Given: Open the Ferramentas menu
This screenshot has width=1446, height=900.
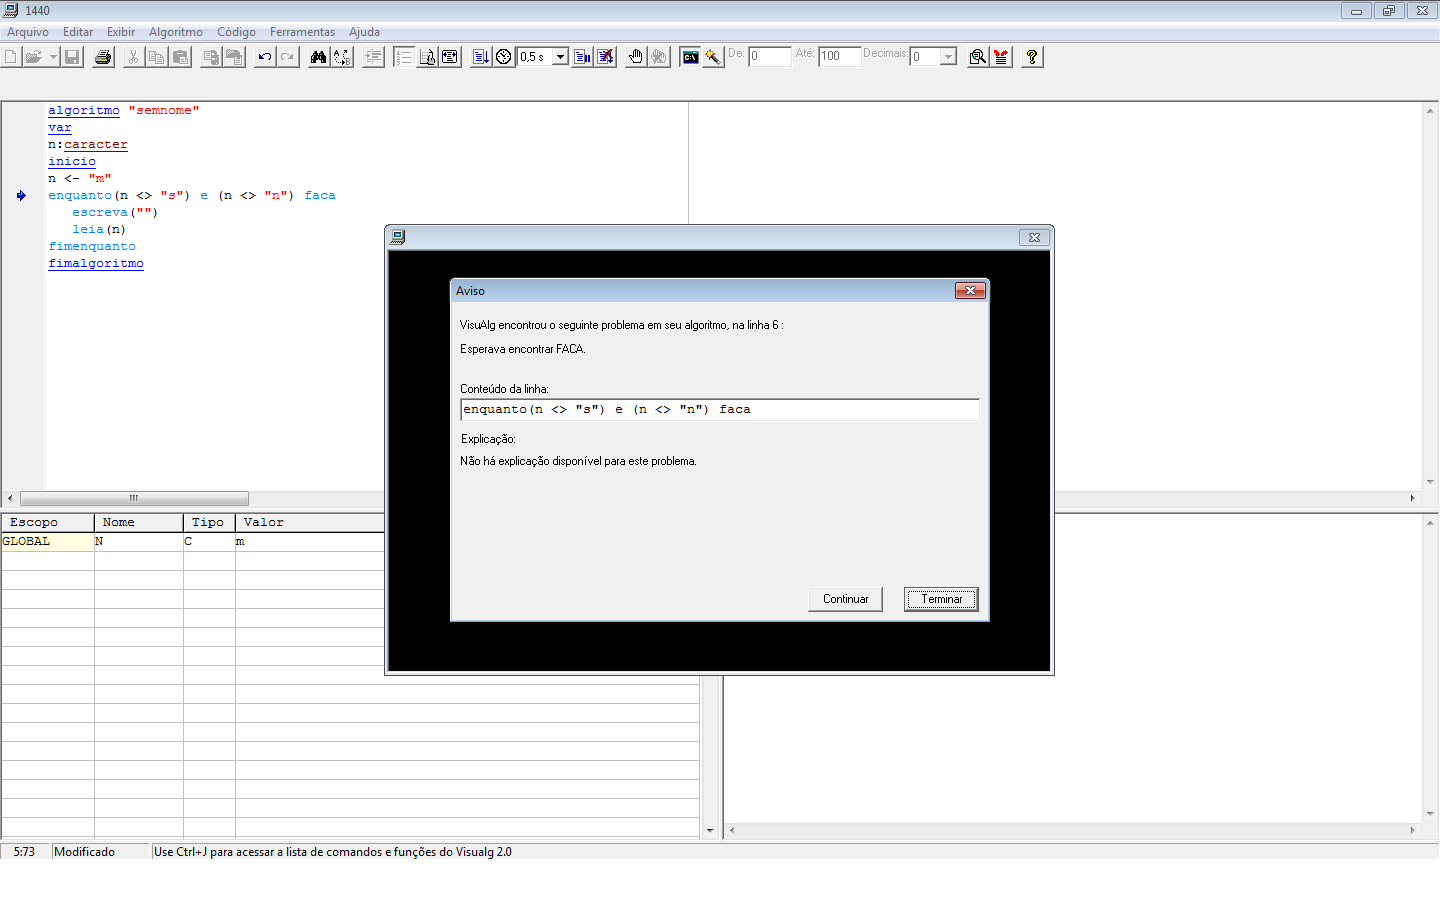Looking at the screenshot, I should pyautogui.click(x=302, y=32).
